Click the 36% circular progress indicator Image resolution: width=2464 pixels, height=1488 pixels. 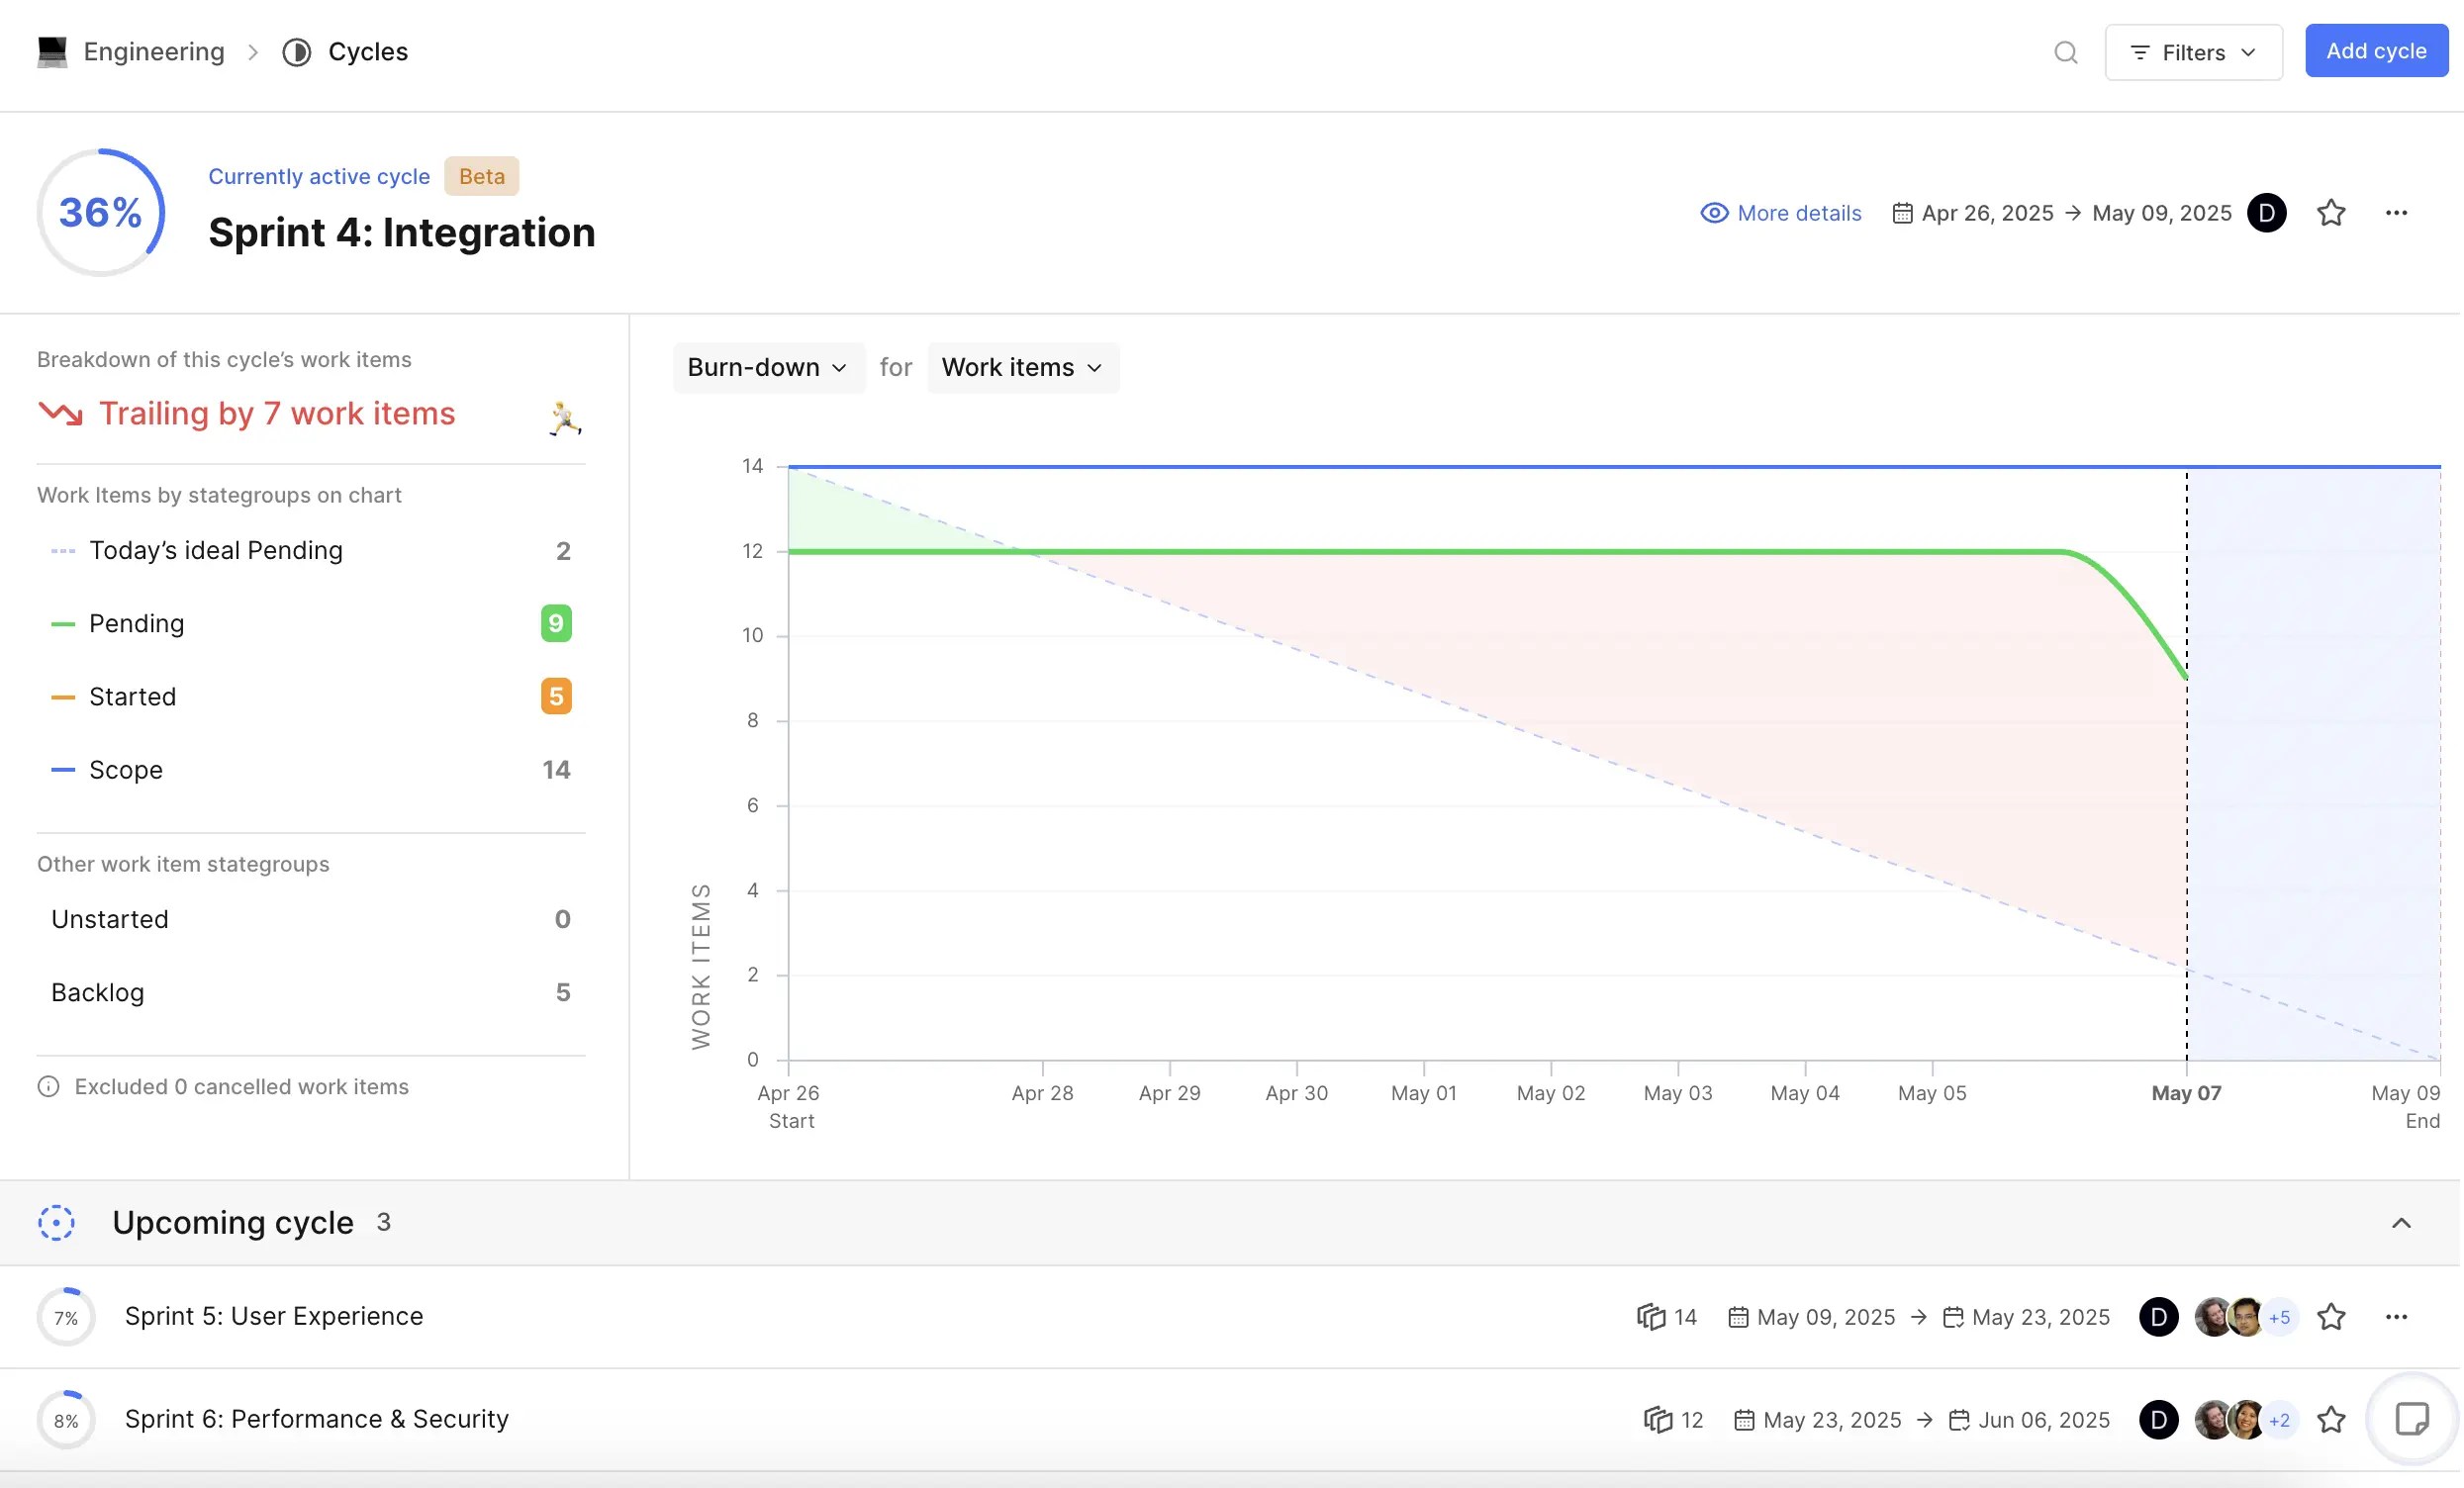pyautogui.click(x=100, y=213)
